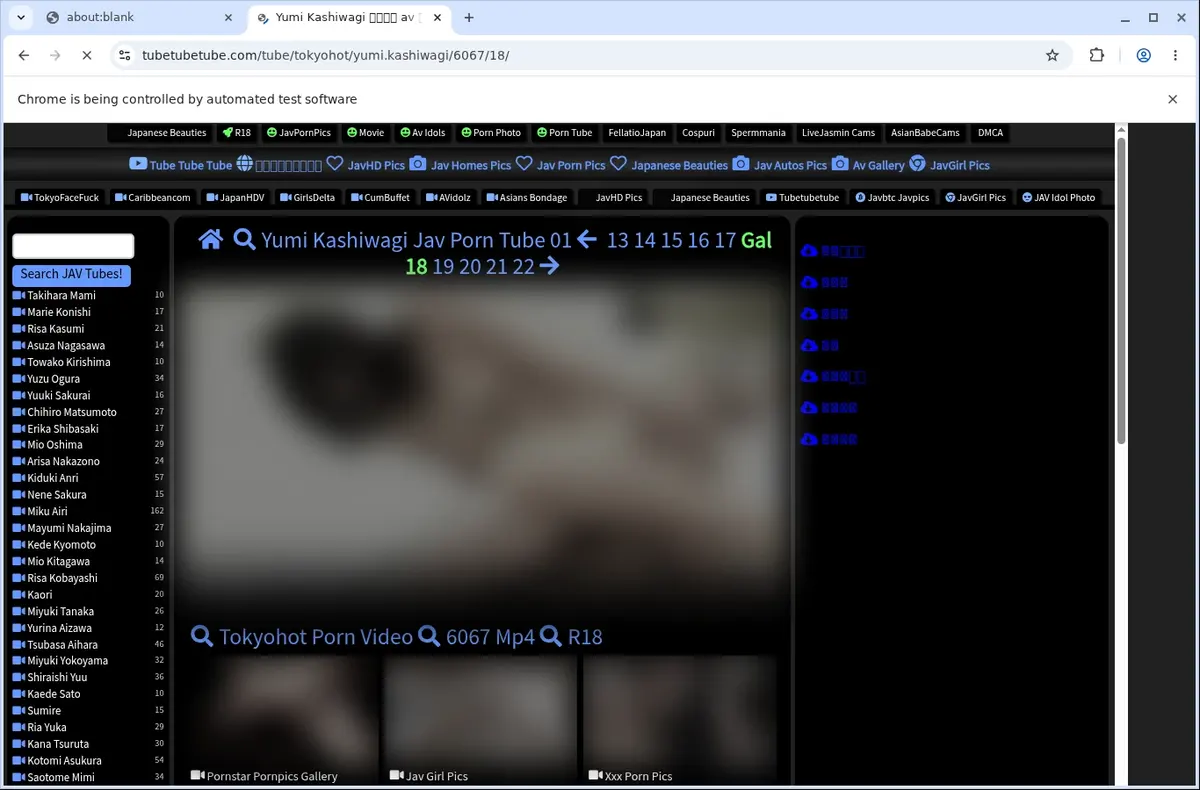1200x790 pixels.
Task: Open AsianBabeCams top link
Action: (x=925, y=132)
